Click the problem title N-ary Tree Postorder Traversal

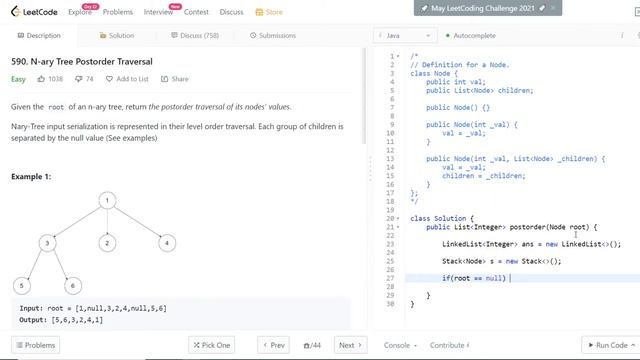click(x=82, y=62)
